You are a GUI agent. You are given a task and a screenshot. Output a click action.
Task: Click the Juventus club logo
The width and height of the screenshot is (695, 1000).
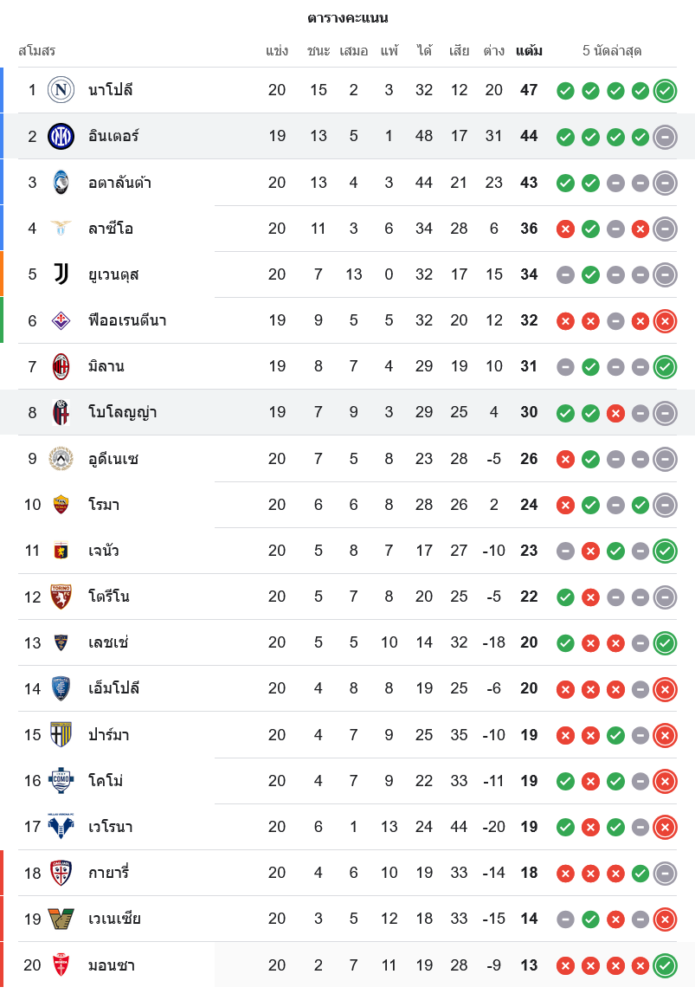61,274
